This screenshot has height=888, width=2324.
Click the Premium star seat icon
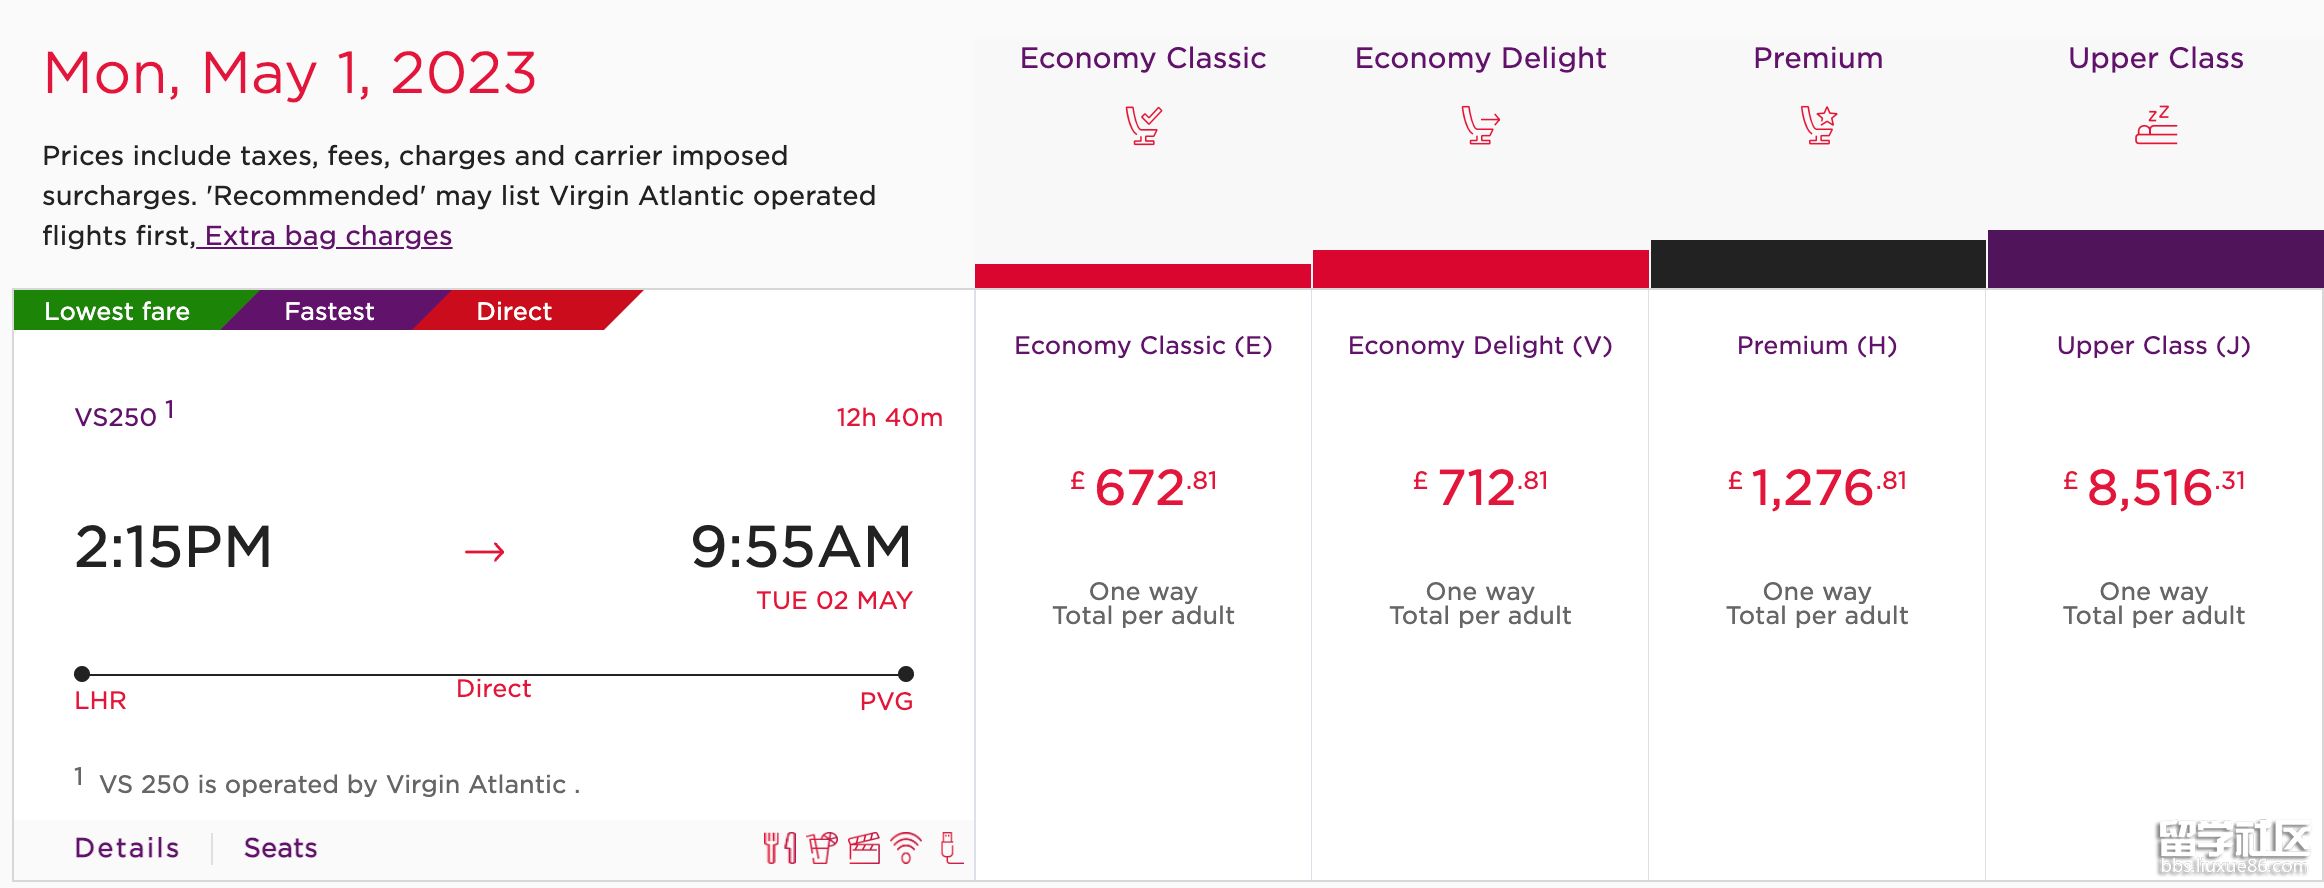tap(1818, 125)
